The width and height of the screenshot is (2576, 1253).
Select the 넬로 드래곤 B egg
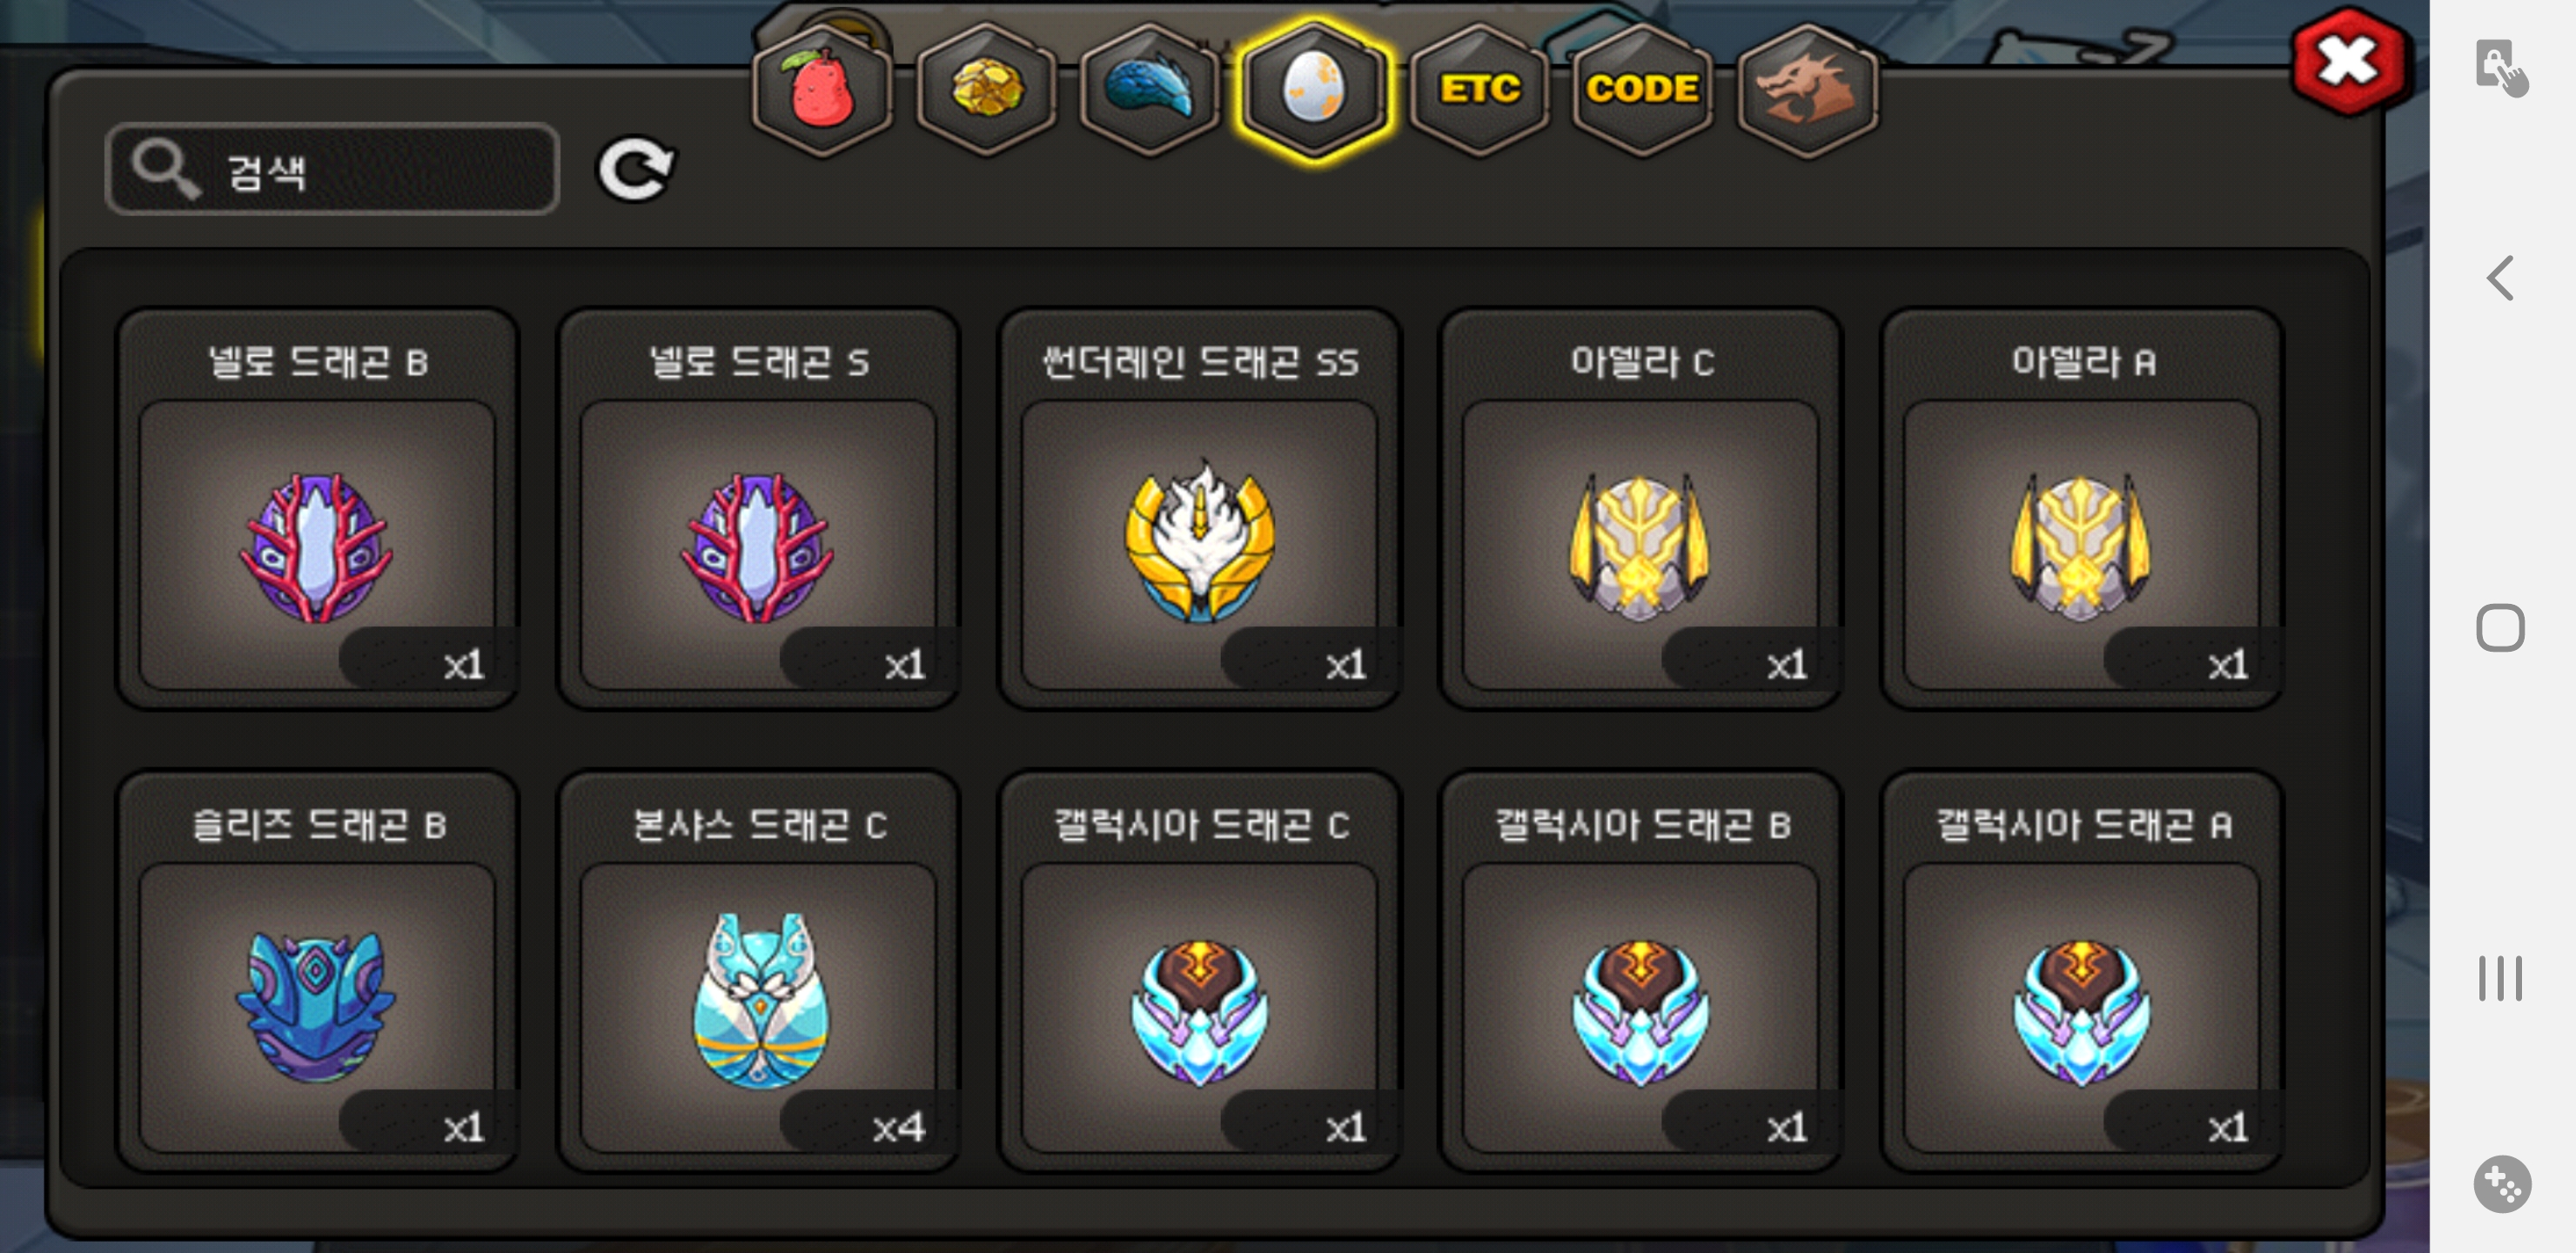point(317,509)
